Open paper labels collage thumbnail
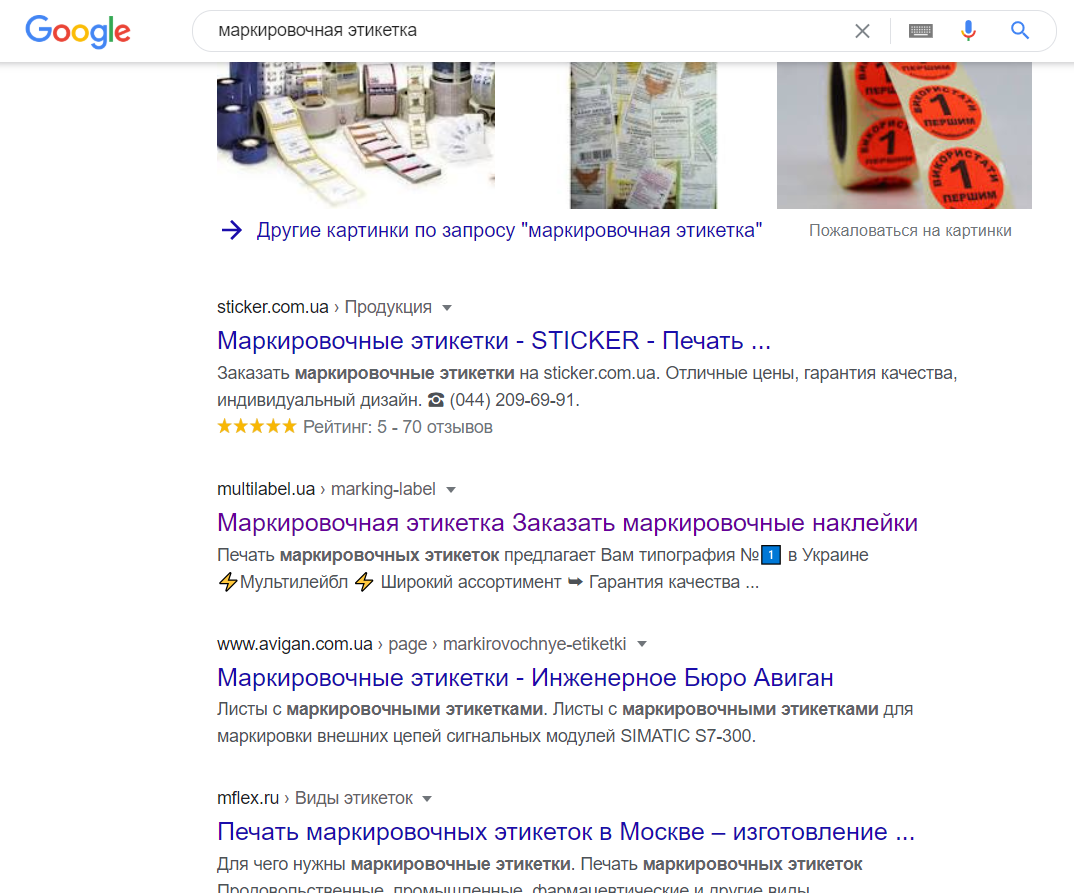The width and height of the screenshot is (1074, 893). (x=643, y=135)
